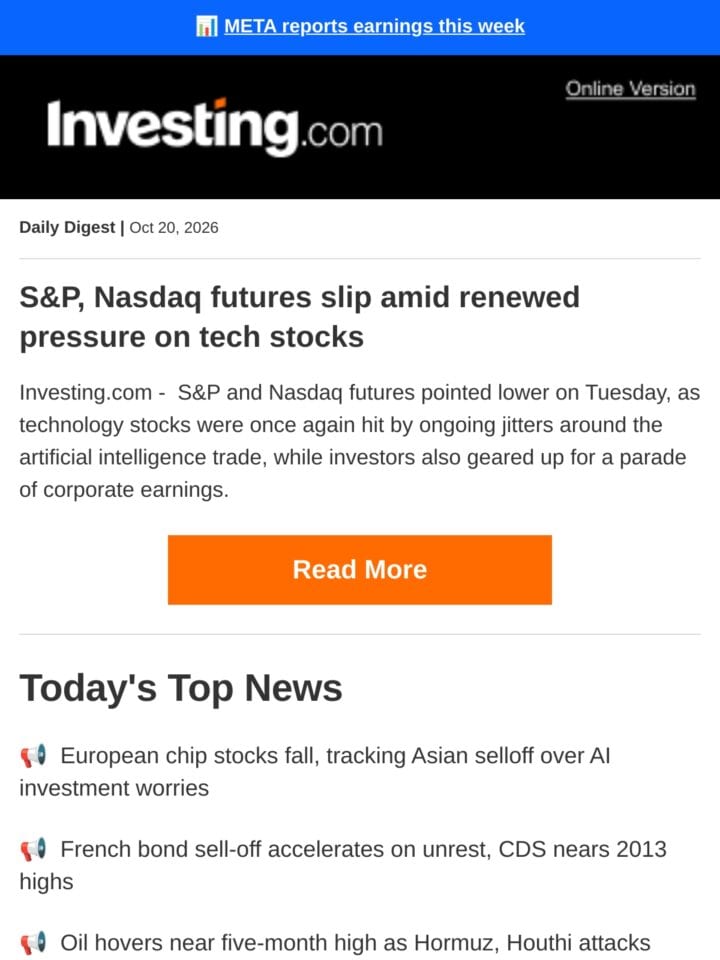Click the blue earnings announcement banner
This screenshot has width=720, height=960.
click(x=360, y=27)
